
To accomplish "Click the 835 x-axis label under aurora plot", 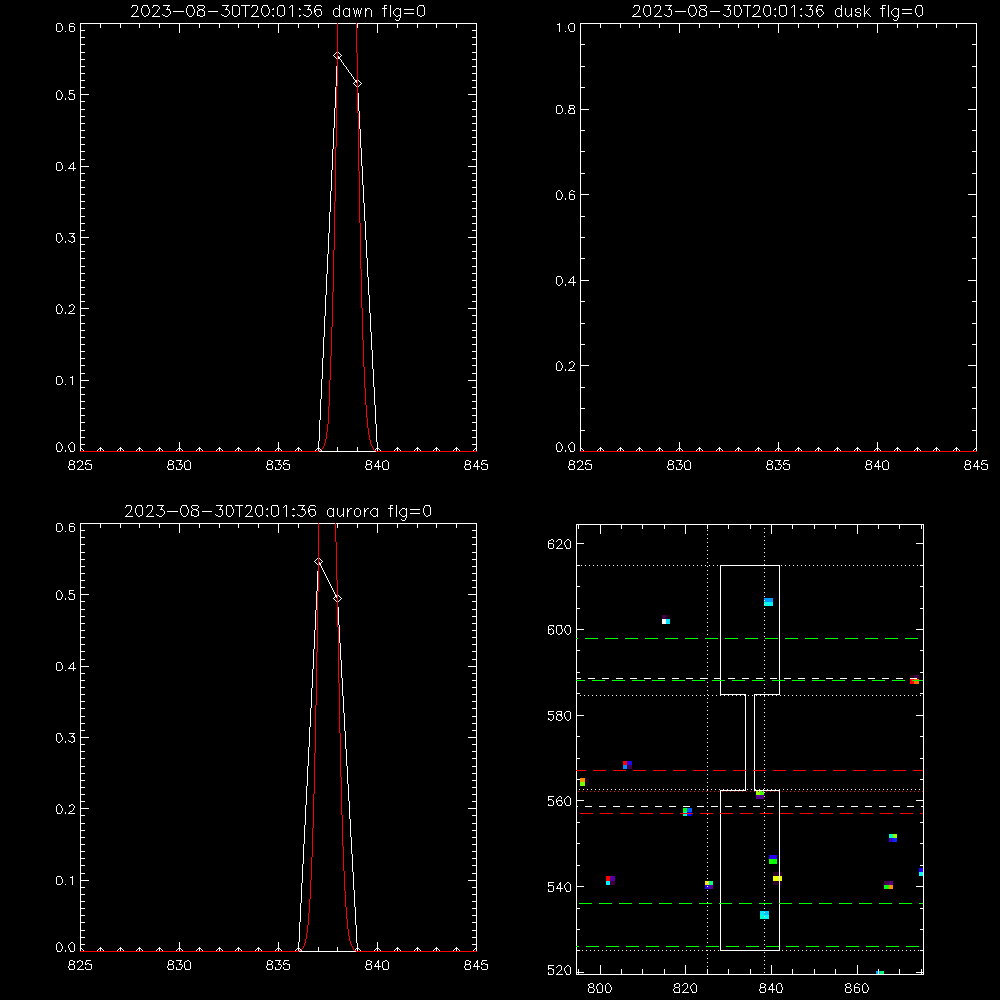I will (278, 965).
